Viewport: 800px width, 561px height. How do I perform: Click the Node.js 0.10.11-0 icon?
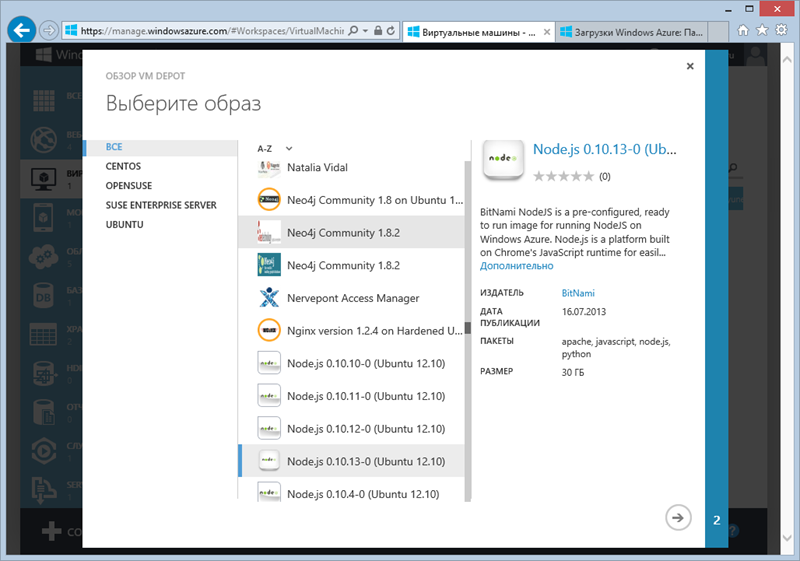pyautogui.click(x=269, y=396)
